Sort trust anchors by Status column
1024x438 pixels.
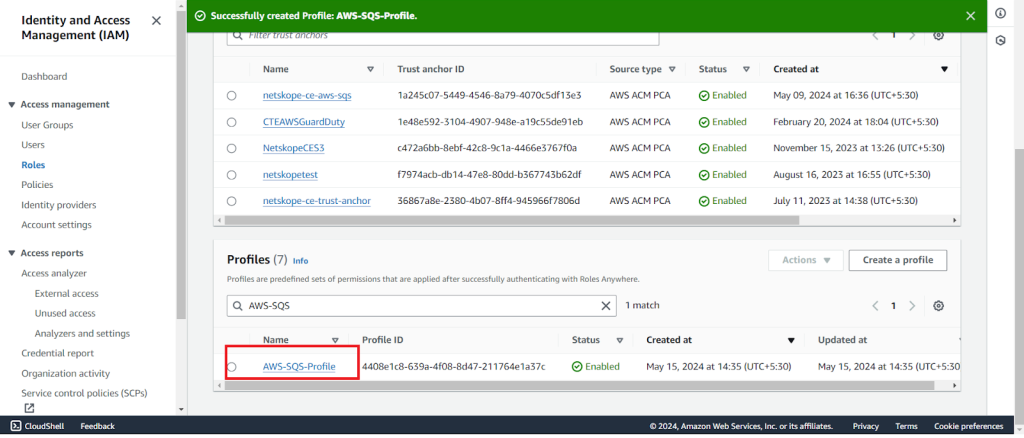(x=746, y=69)
